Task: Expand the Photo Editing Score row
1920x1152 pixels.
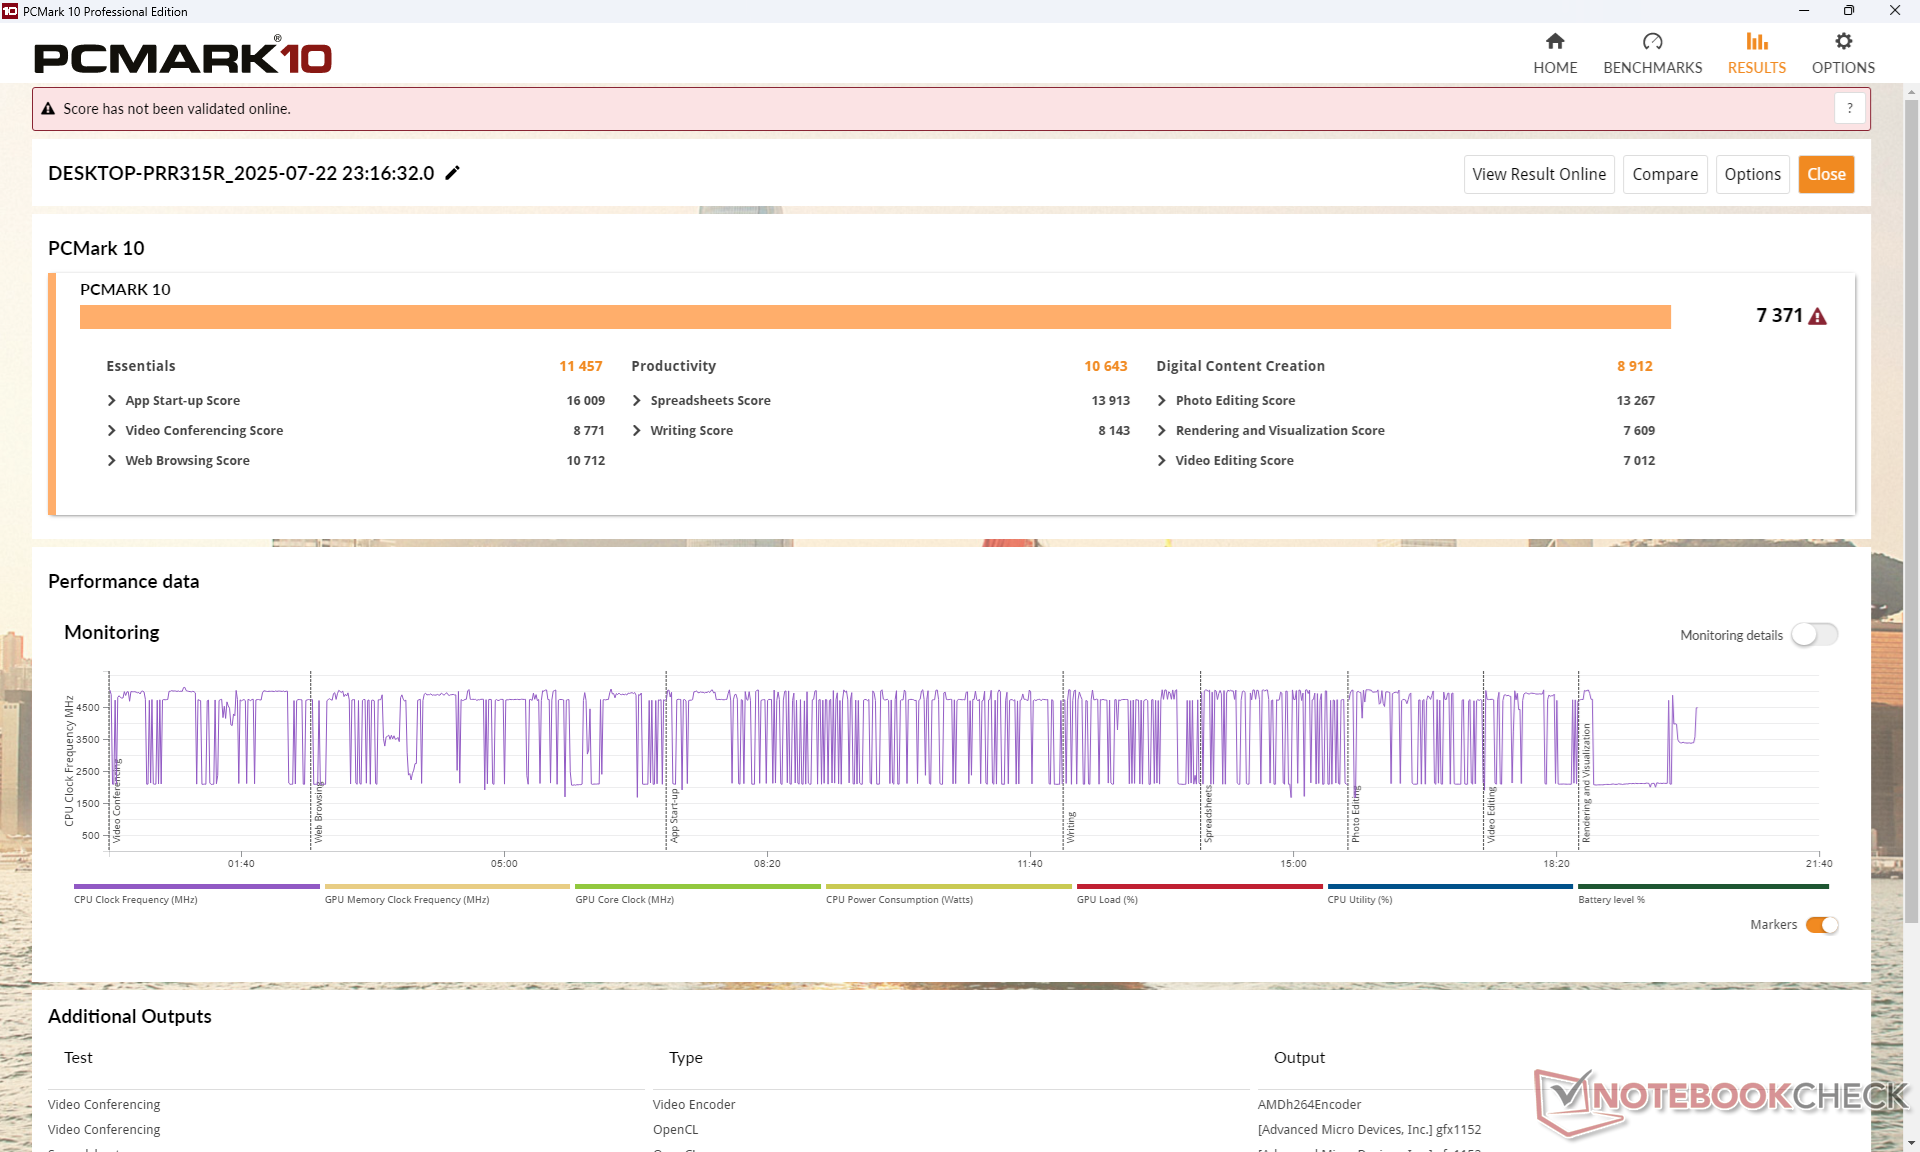Action: click(x=1162, y=401)
